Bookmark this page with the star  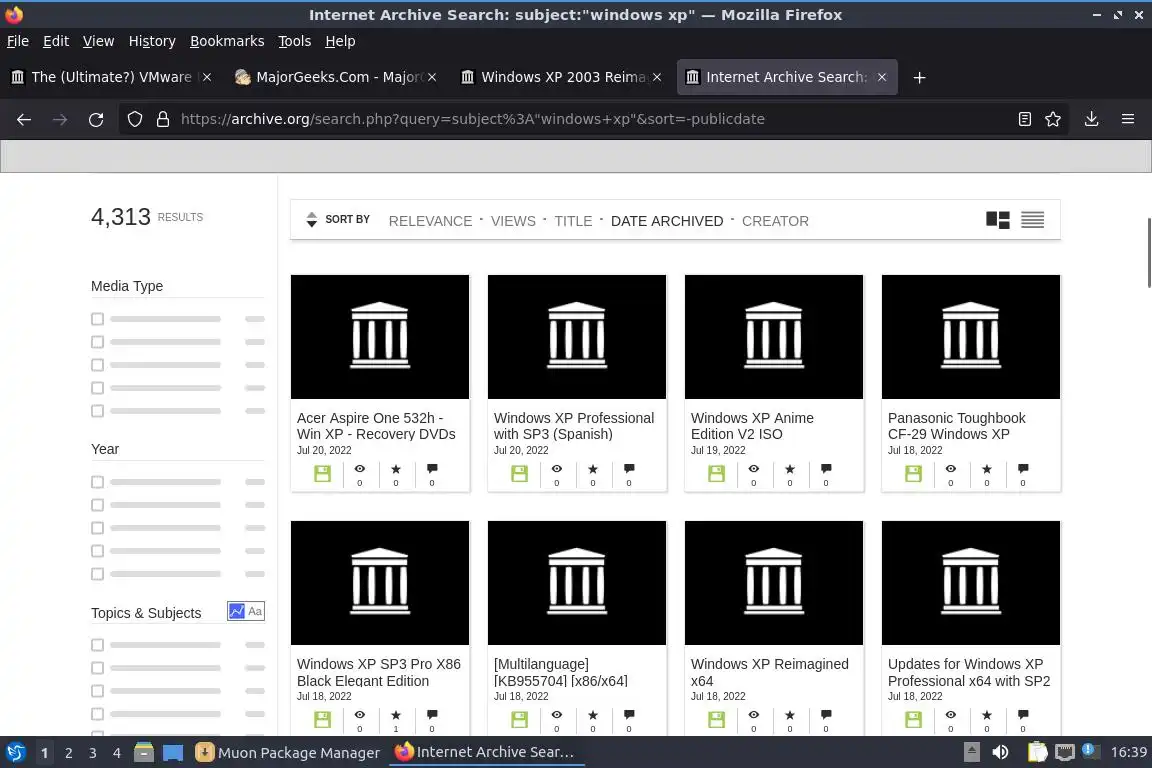(1053, 119)
